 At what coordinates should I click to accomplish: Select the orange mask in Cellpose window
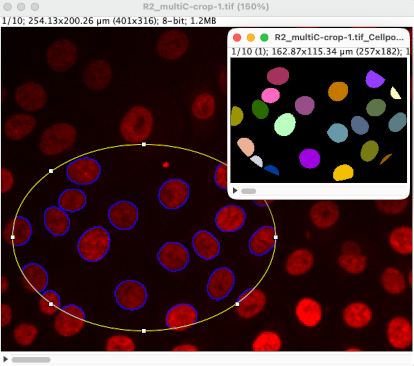coord(338,91)
